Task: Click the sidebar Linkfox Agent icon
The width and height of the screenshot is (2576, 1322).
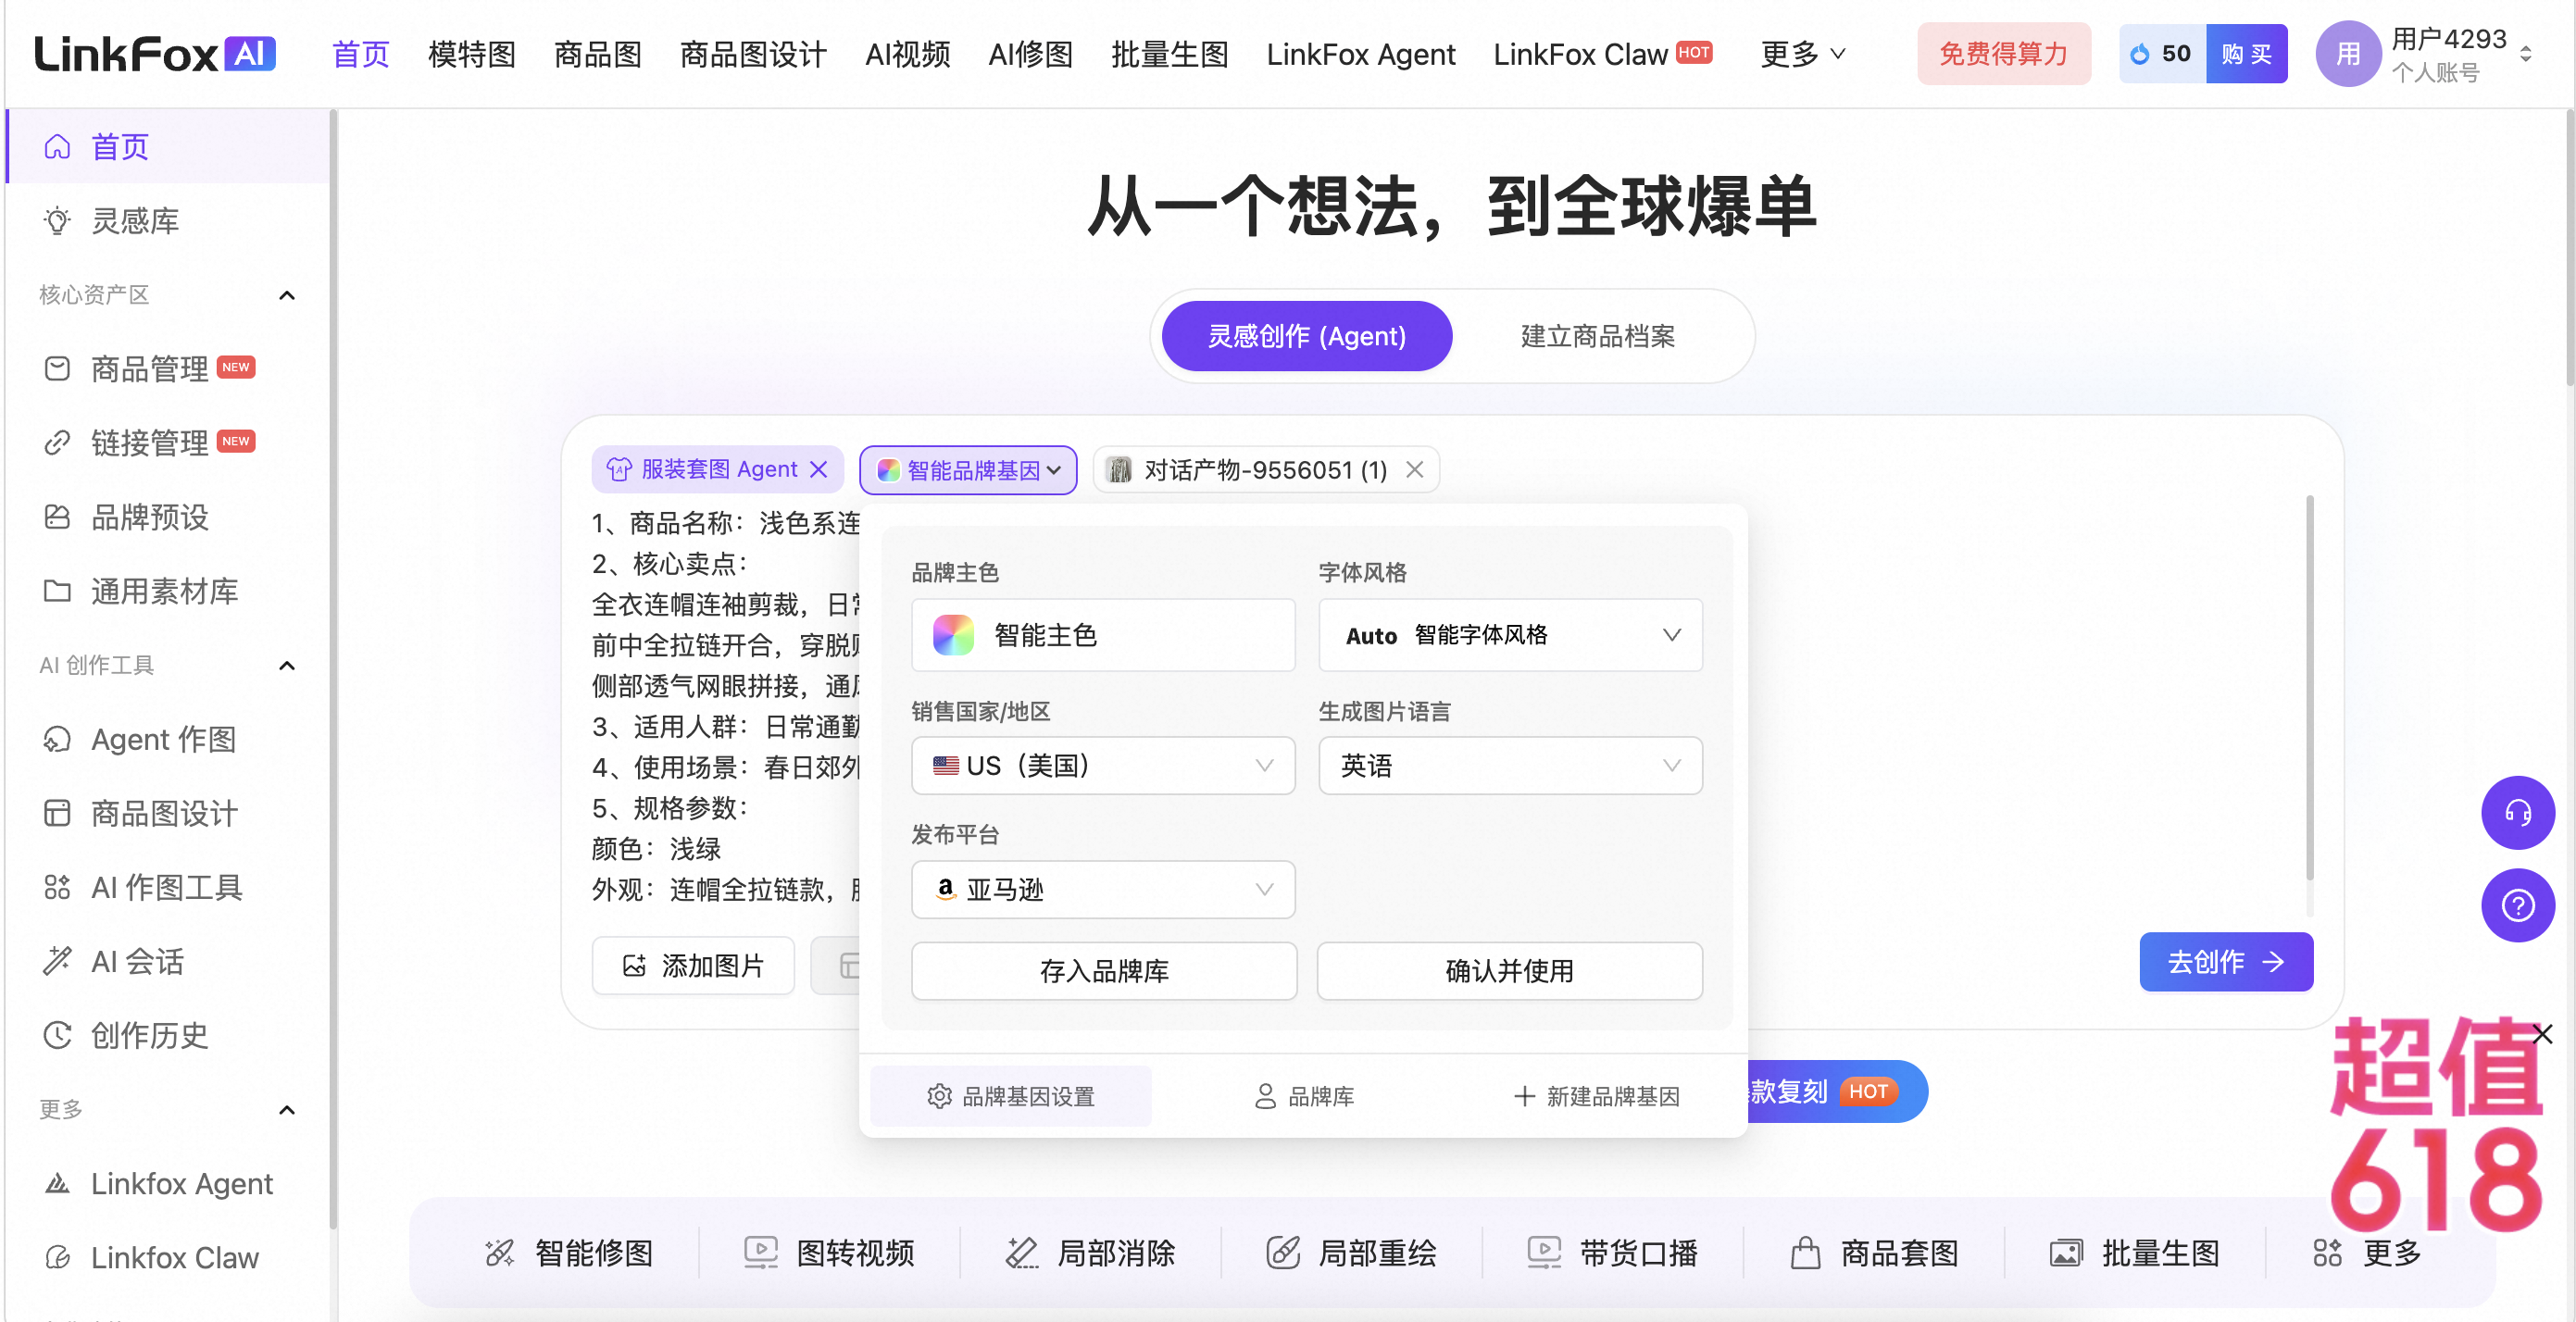Action: [x=57, y=1183]
